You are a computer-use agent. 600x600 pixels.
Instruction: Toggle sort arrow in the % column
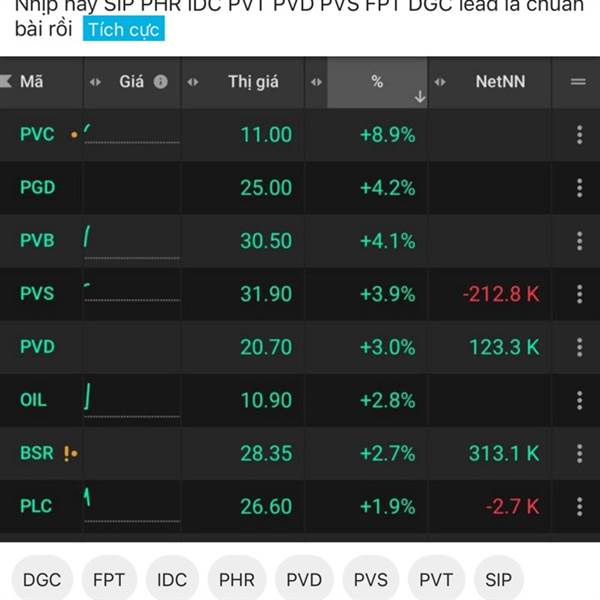click(420, 96)
